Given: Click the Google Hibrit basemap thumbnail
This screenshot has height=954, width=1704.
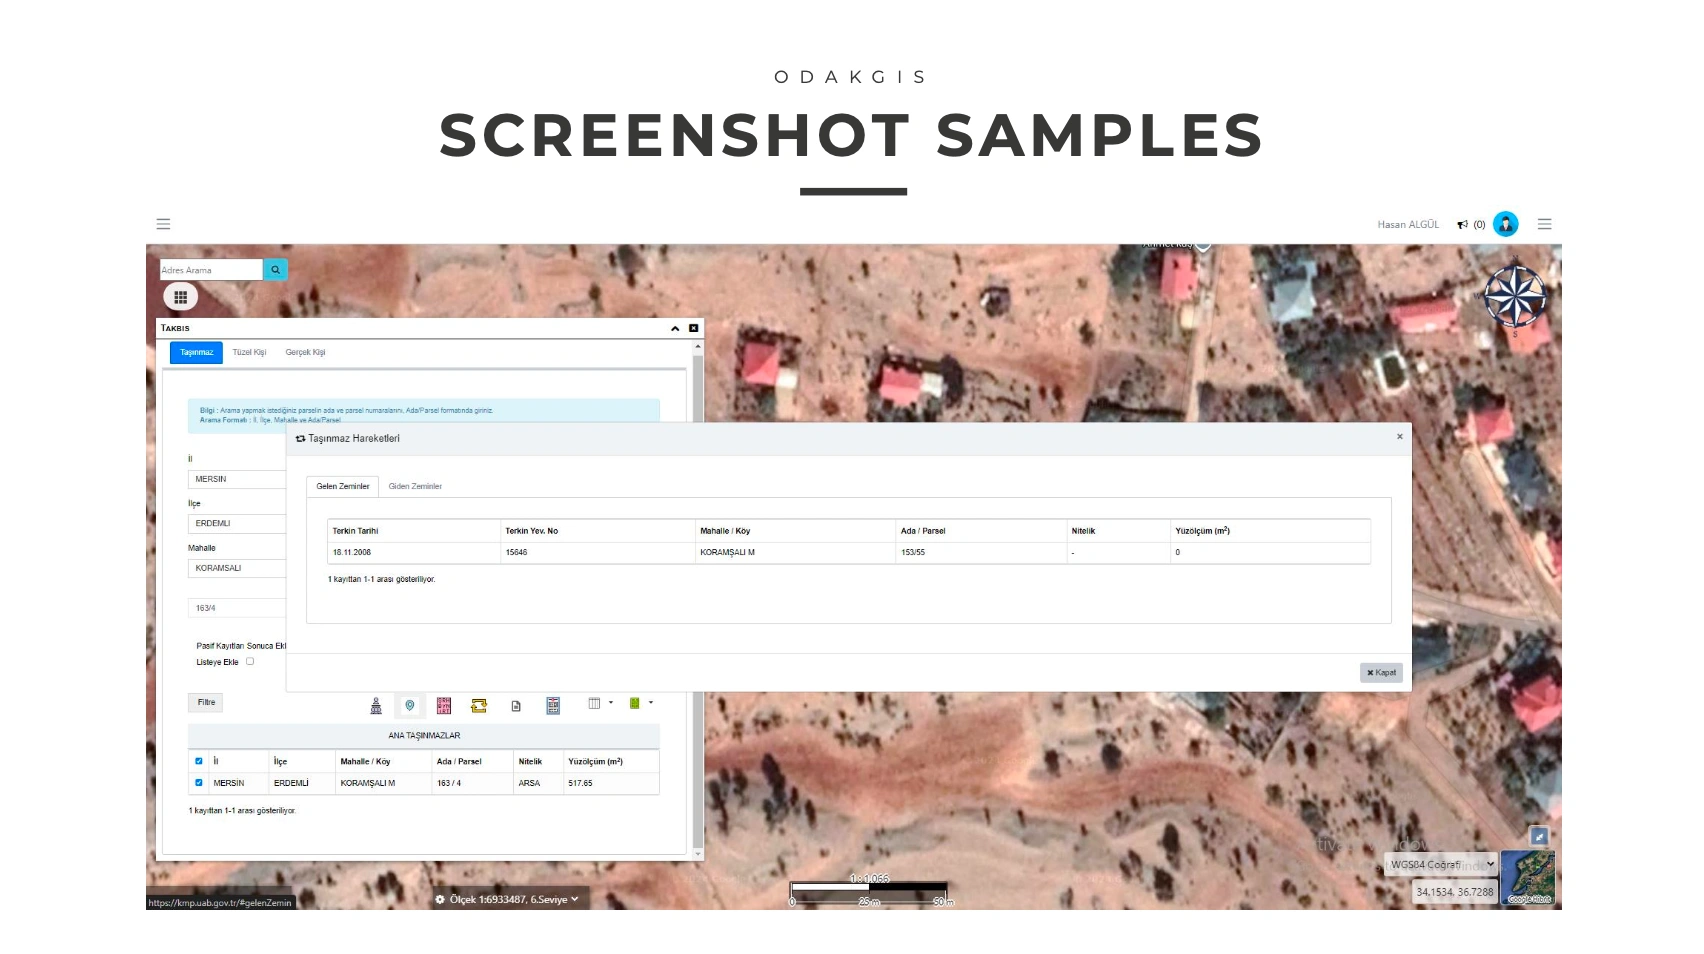Looking at the screenshot, I should pos(1529,878).
